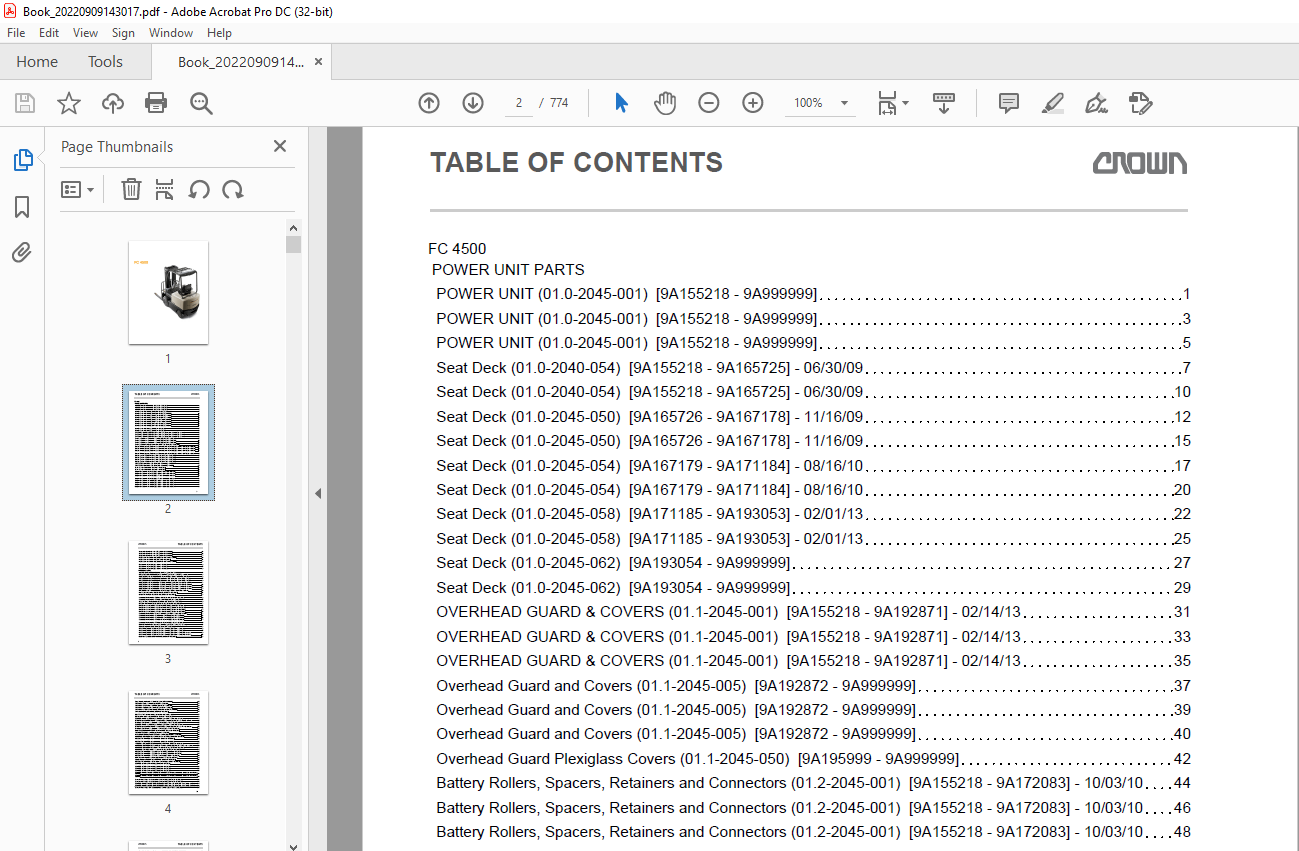The image size is (1299, 851).
Task: Open the Edit menu
Action: [x=49, y=33]
